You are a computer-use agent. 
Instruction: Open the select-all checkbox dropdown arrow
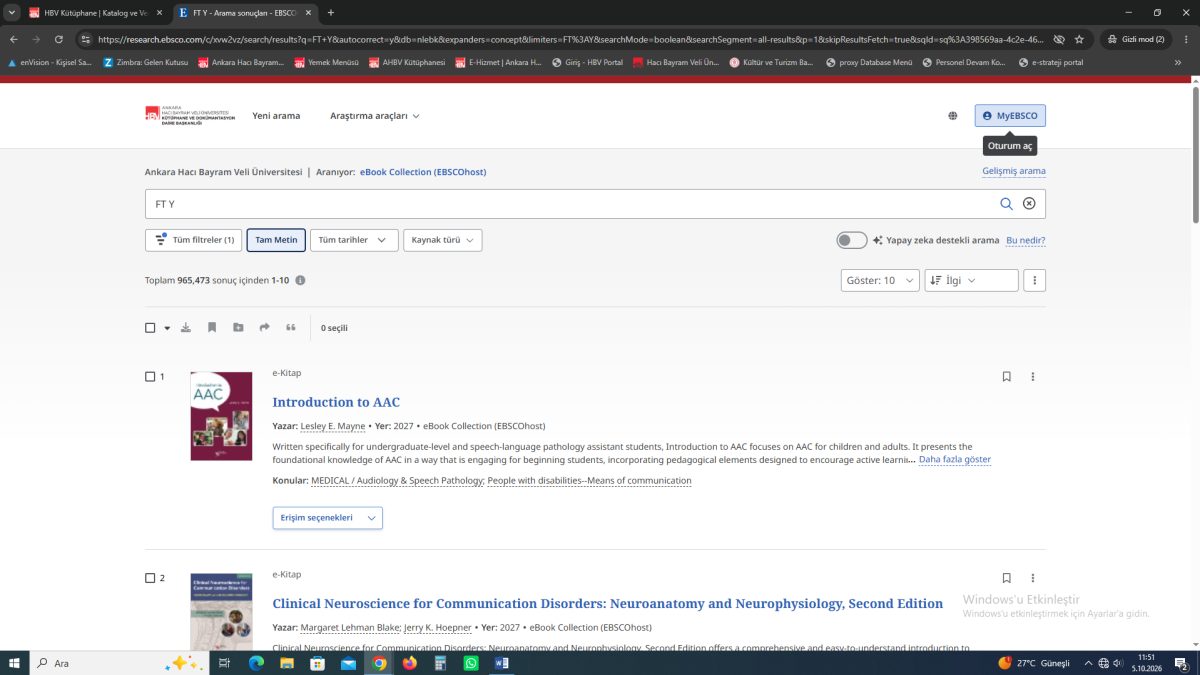pos(167,328)
